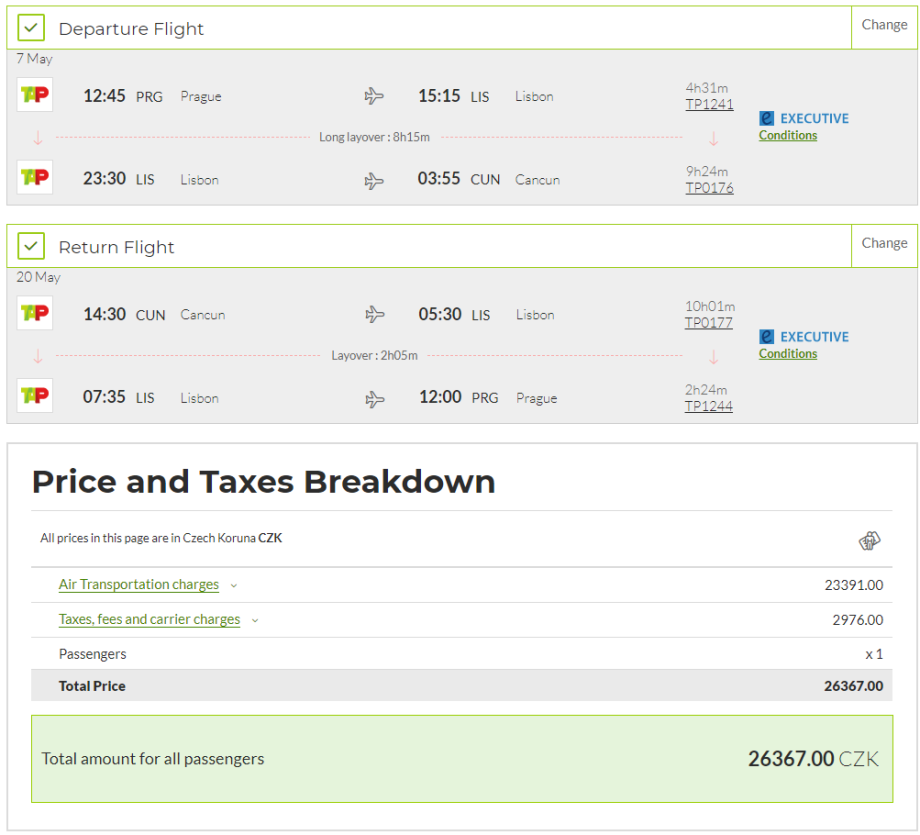Click TAP logo on Cancun to Lisbon flight
Screen dimensions: 920x835
point(35,314)
